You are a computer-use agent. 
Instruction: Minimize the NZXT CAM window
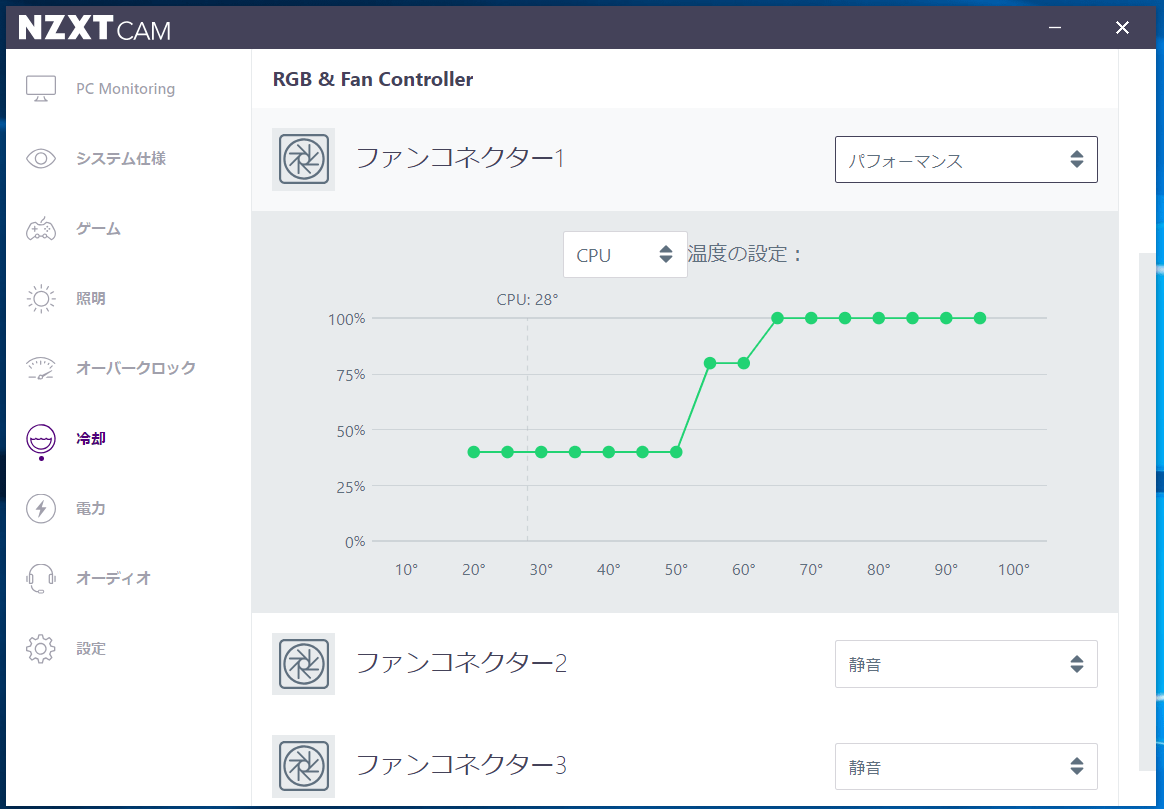click(x=1055, y=27)
